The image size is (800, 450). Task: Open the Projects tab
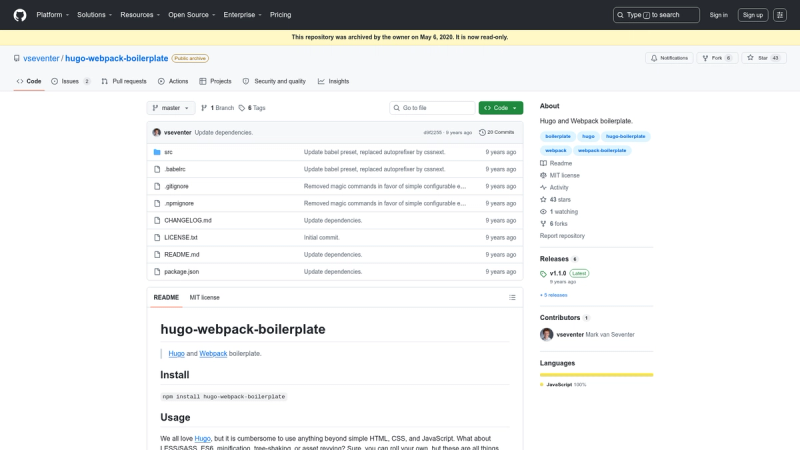point(215,81)
